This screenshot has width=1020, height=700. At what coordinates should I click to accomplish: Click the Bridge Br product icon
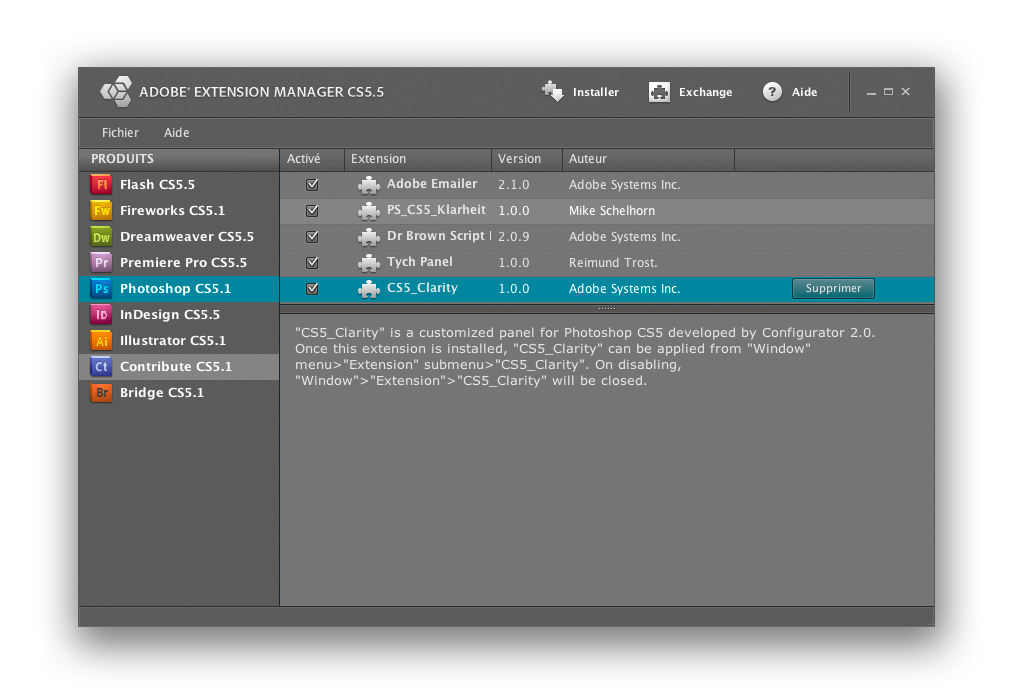coord(101,393)
